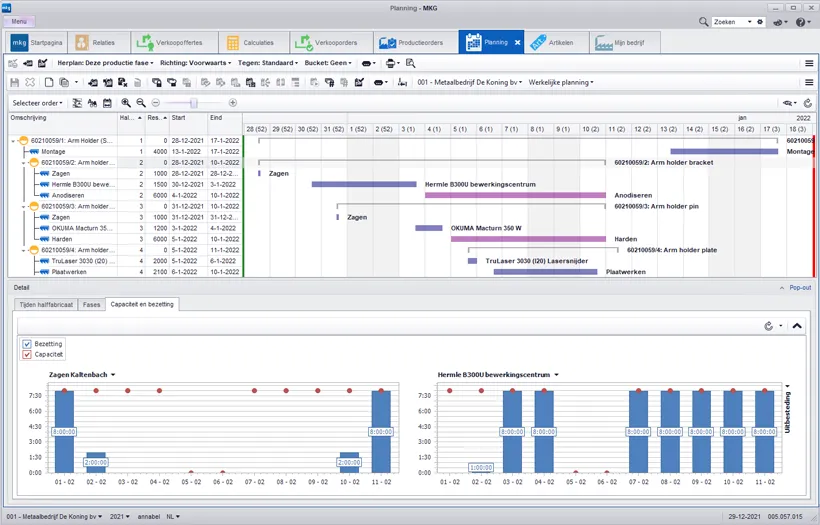Click the search preview magnifier icon
The height and width of the screenshot is (525, 820).
(x=411, y=63)
